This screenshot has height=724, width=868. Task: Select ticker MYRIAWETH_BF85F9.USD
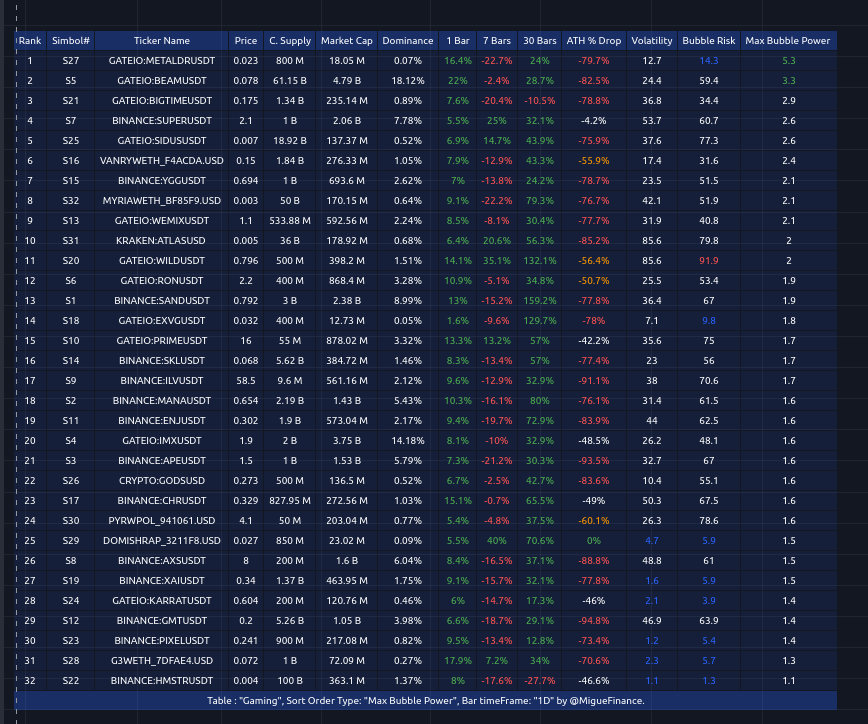click(162, 200)
